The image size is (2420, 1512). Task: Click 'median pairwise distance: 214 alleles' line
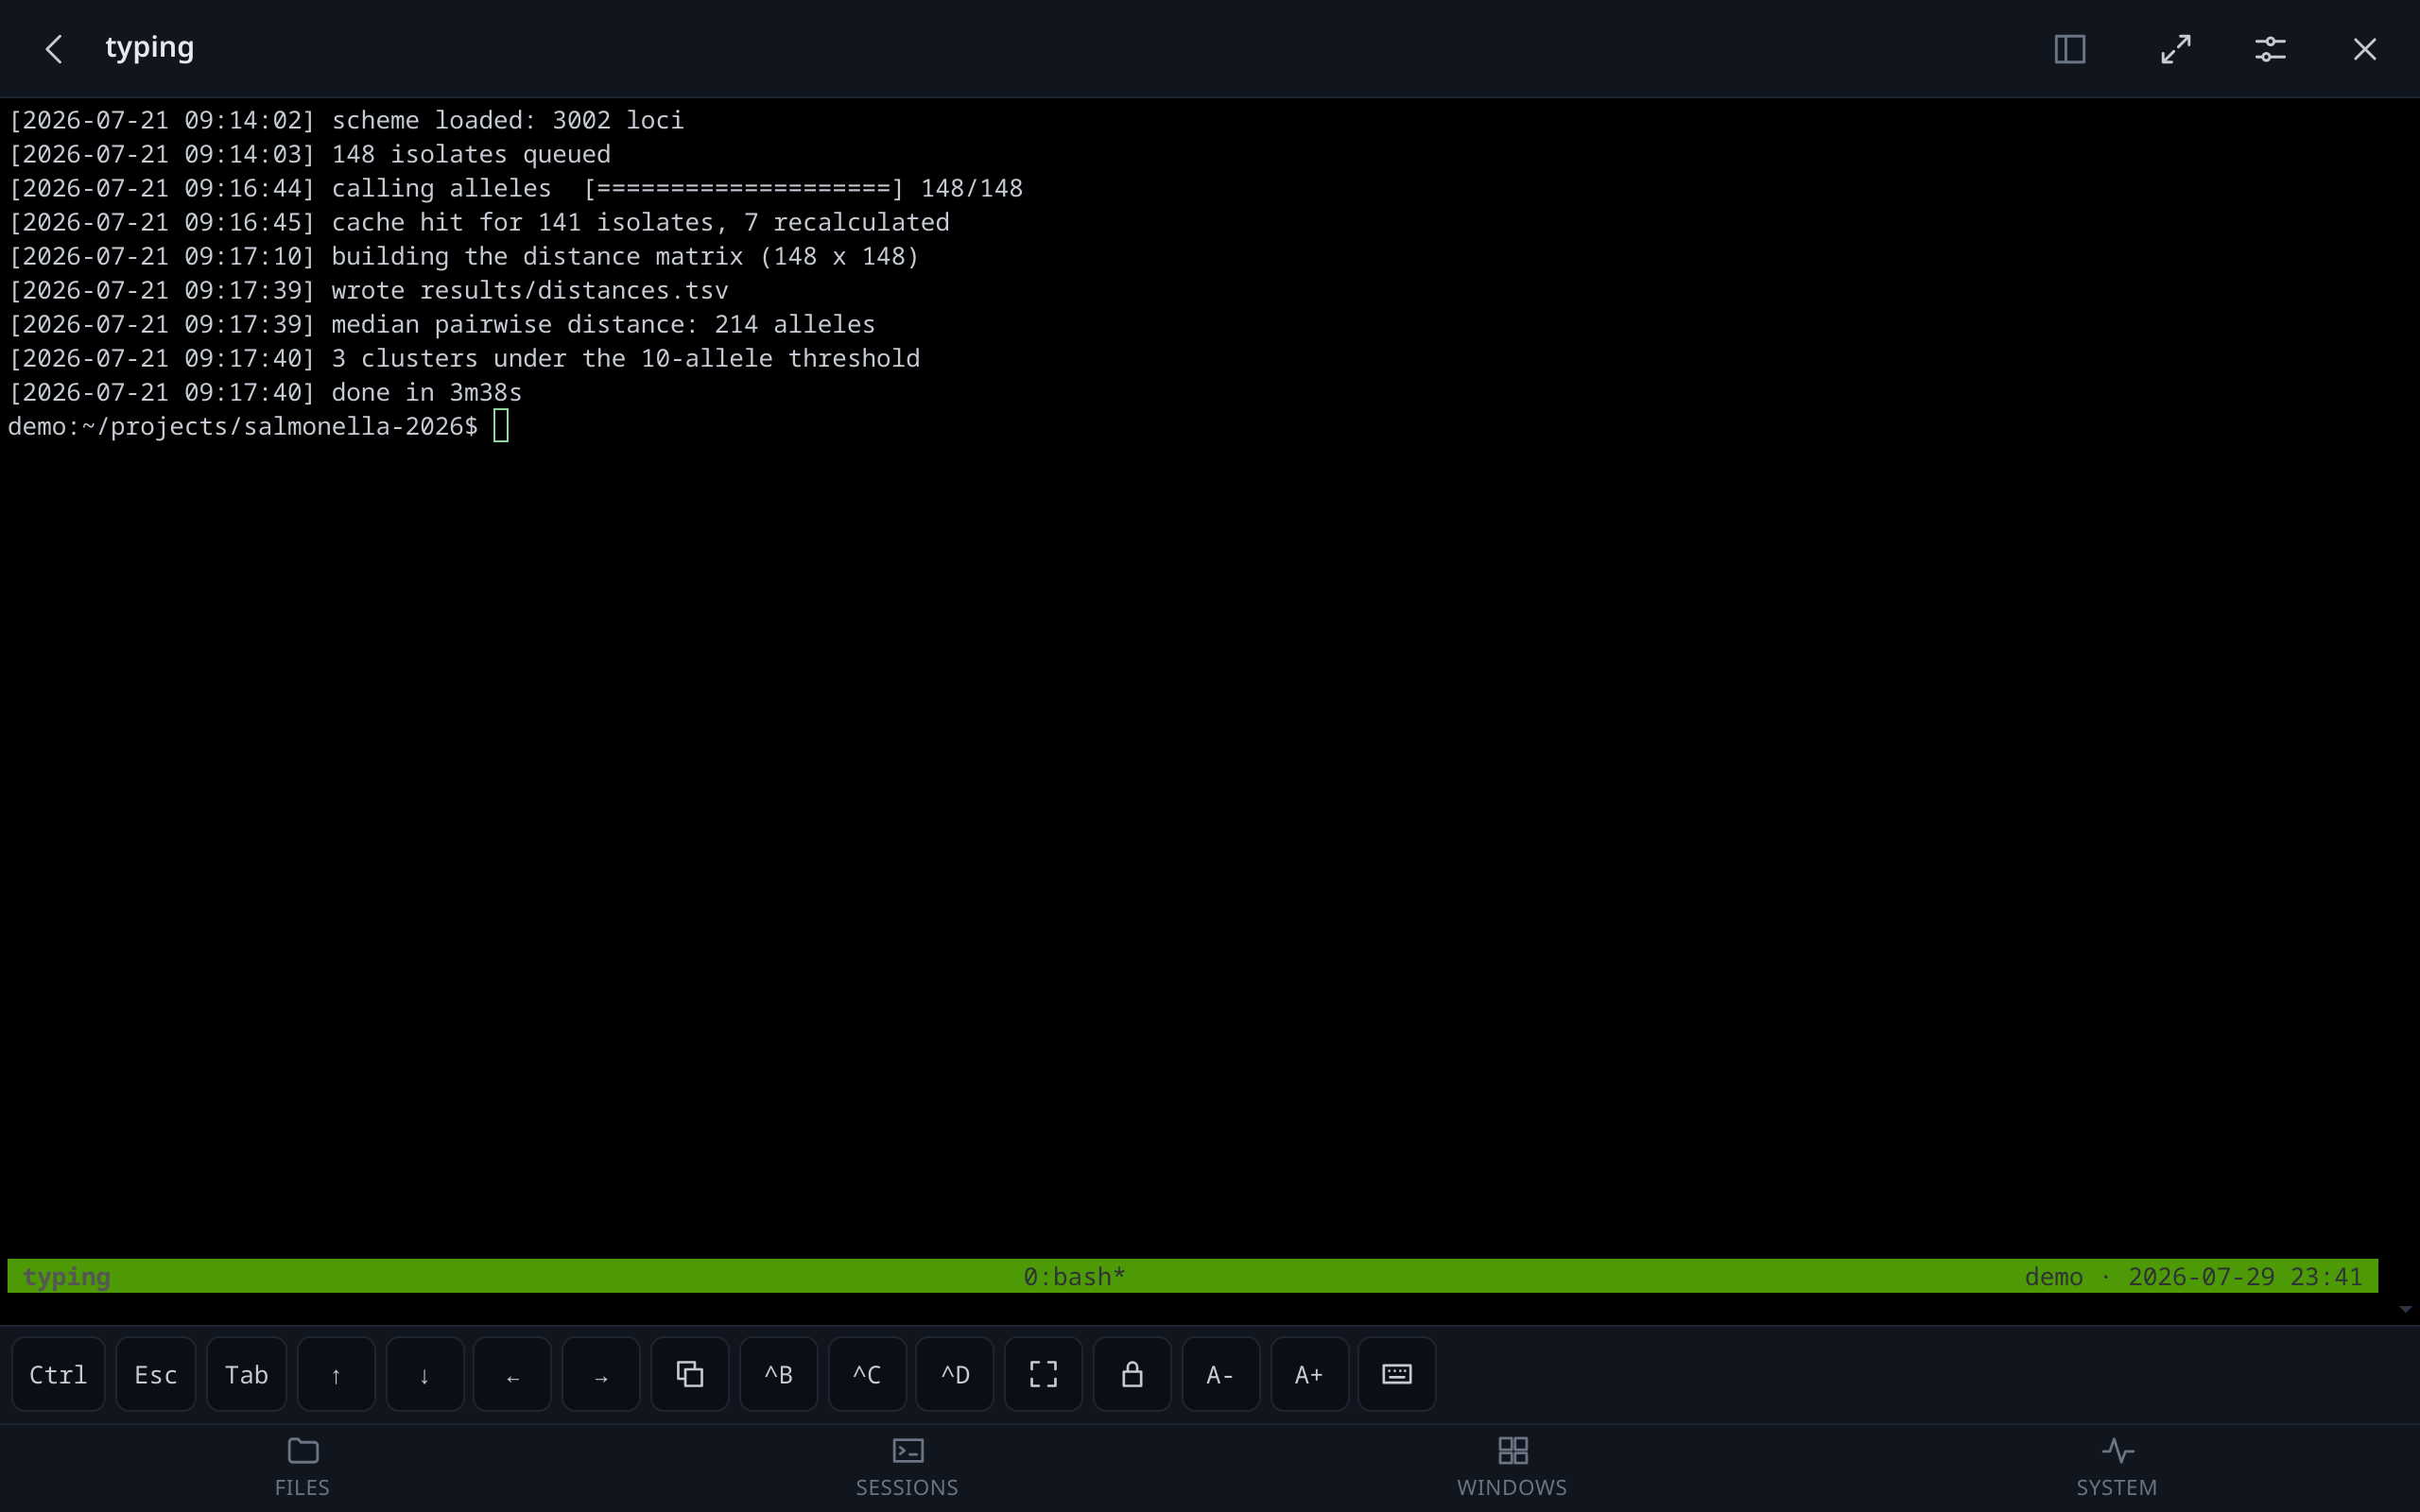tap(442, 325)
